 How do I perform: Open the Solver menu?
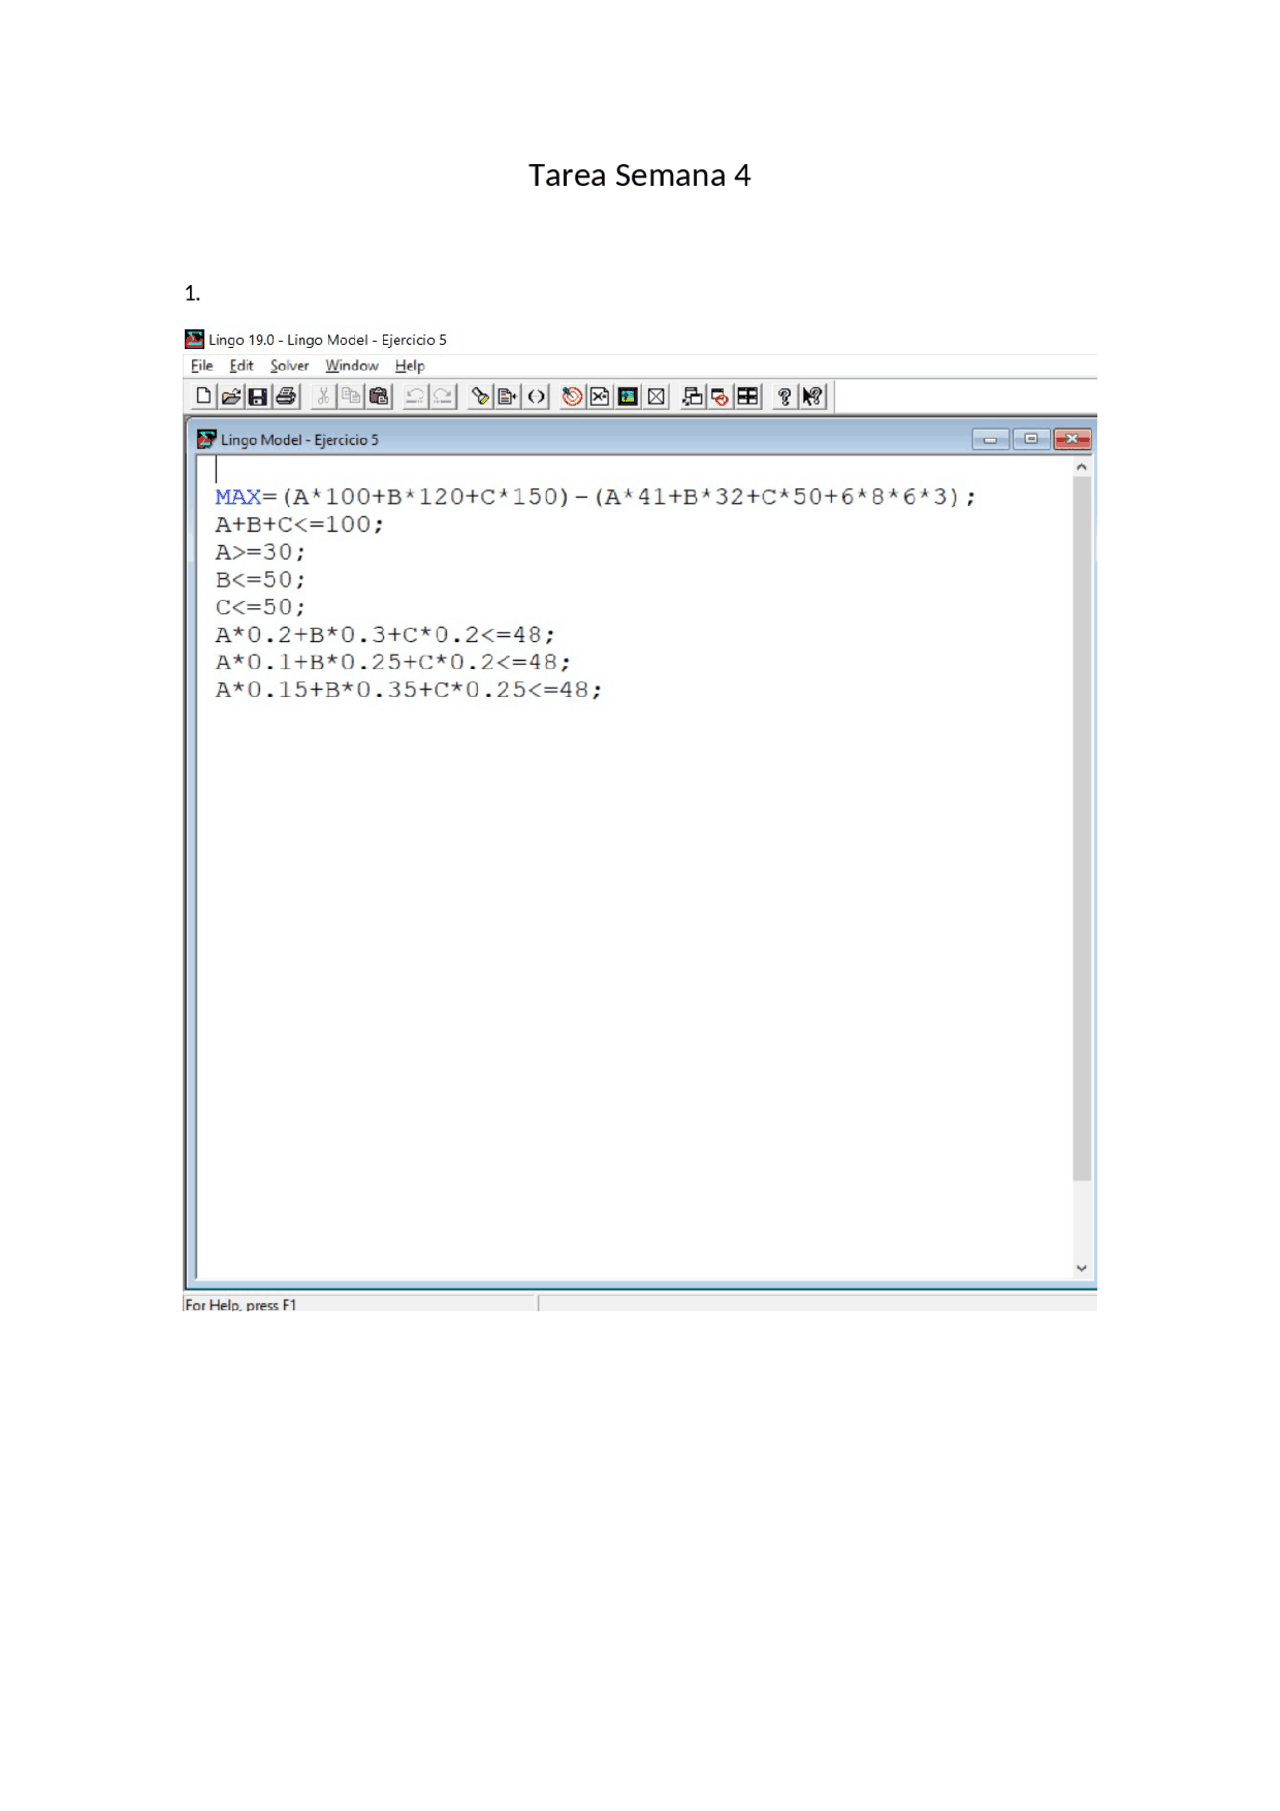[x=289, y=366]
